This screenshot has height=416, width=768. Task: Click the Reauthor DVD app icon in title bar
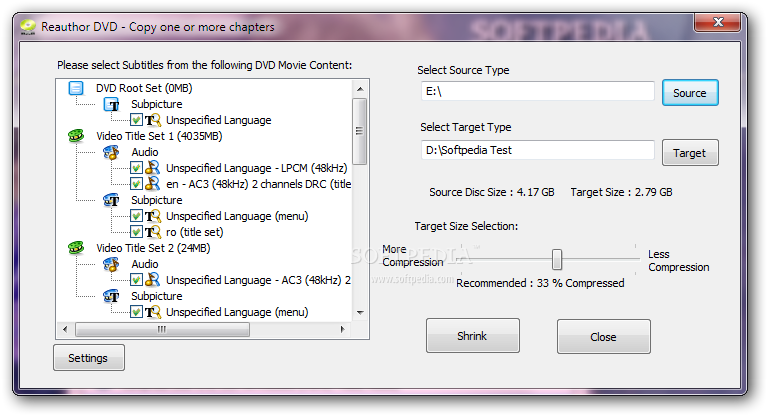click(28, 27)
